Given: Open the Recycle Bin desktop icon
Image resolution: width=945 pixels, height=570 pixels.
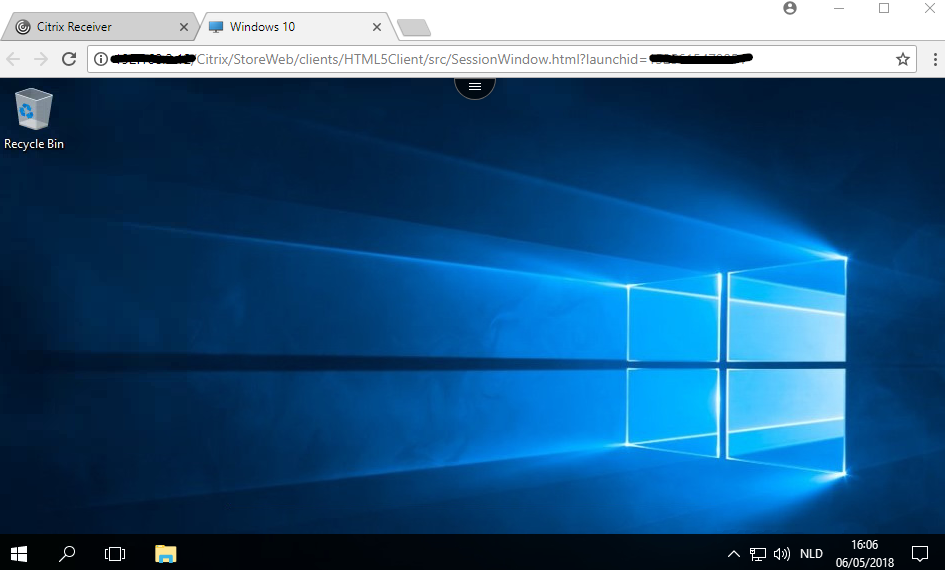Looking at the screenshot, I should click(x=34, y=119).
